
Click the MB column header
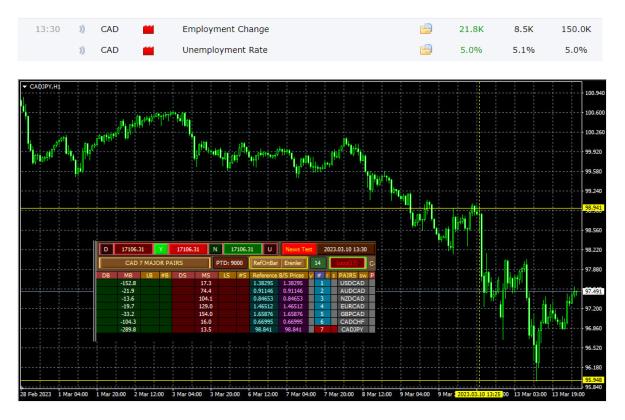tap(128, 275)
